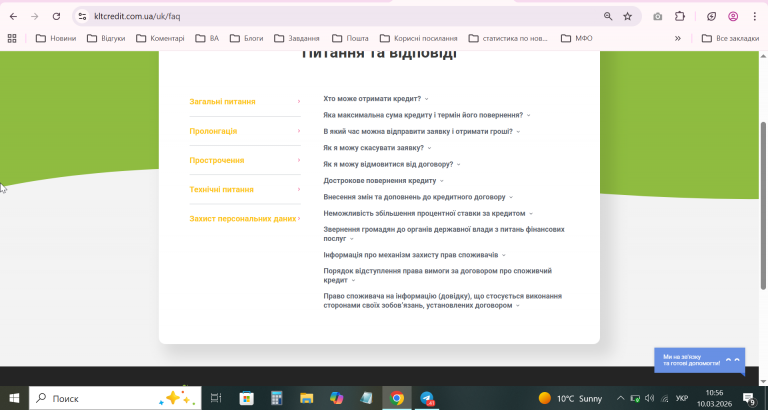Open Calculator from the taskbar

[x=277, y=398]
